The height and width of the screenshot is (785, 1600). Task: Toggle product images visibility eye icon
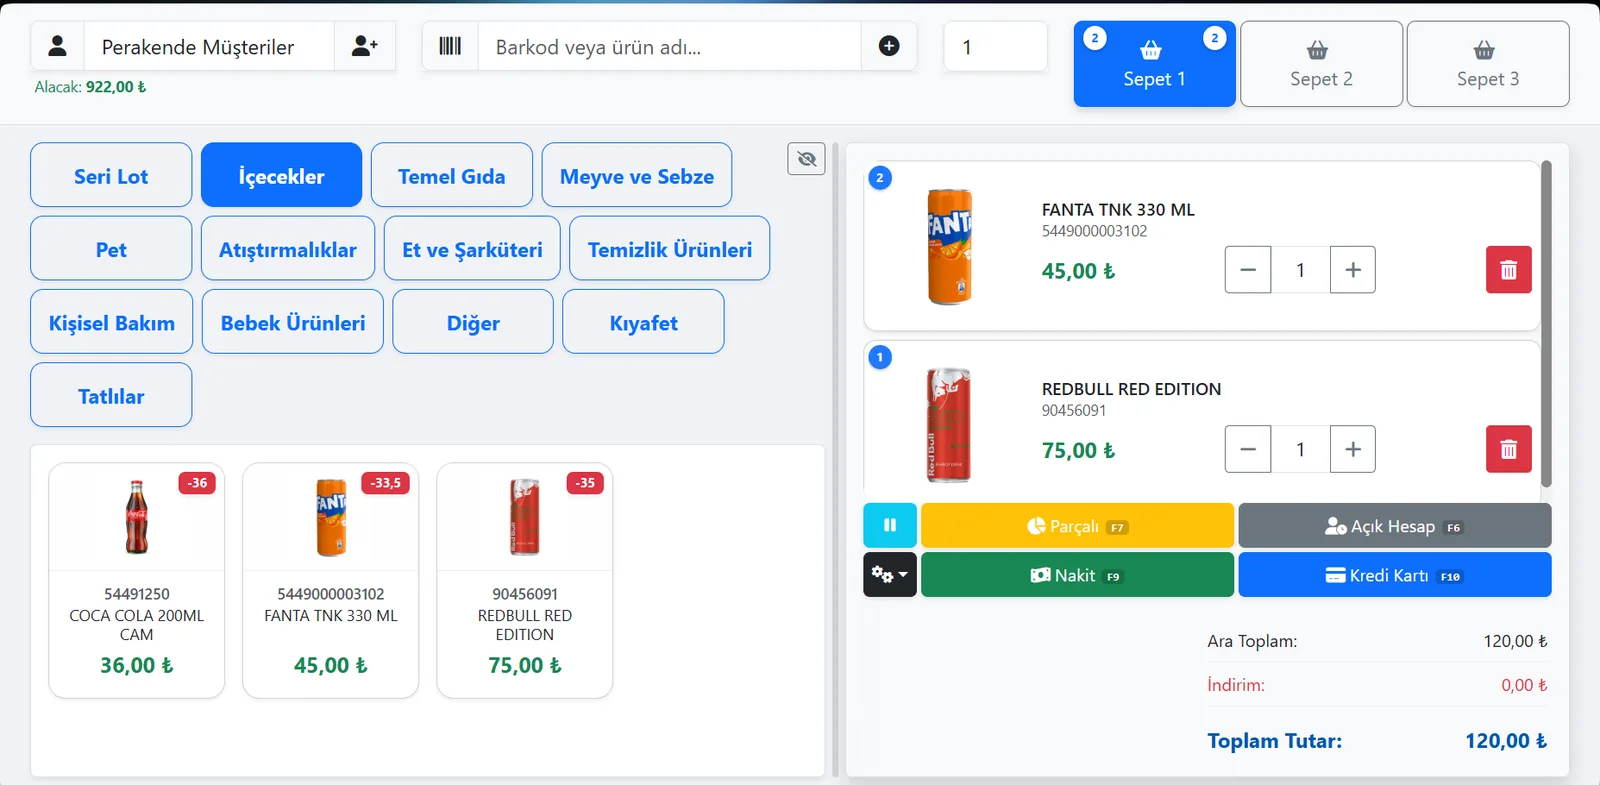[x=806, y=159]
